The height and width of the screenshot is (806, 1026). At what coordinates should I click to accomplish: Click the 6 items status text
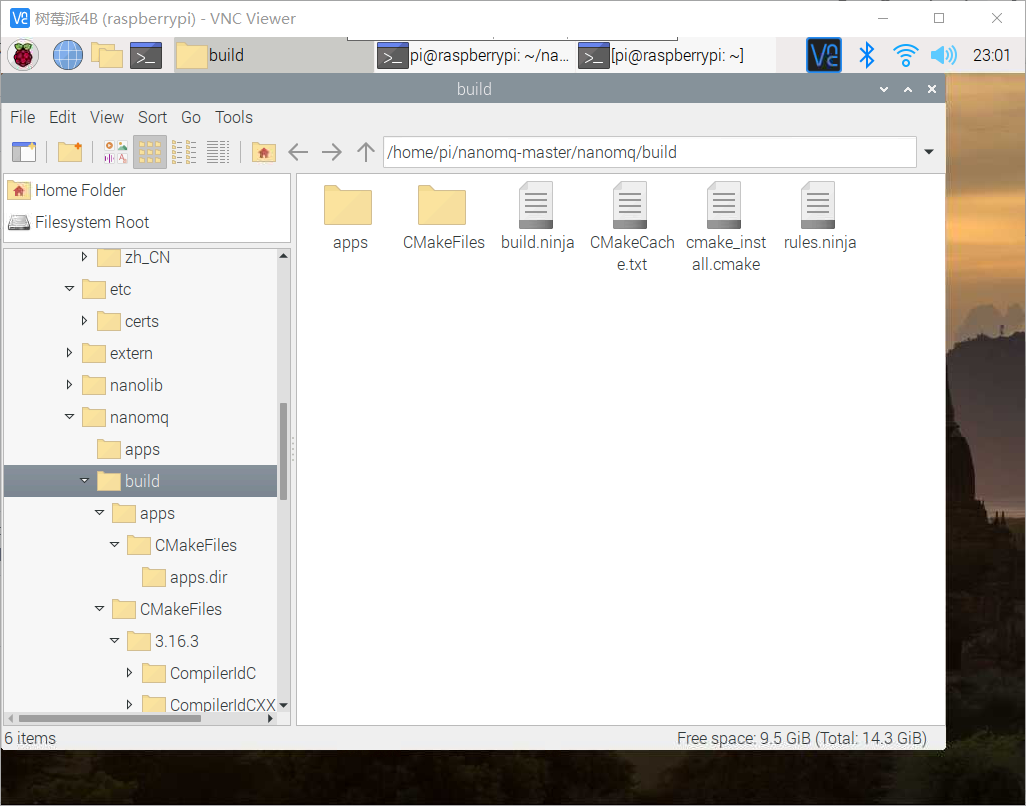click(30, 739)
